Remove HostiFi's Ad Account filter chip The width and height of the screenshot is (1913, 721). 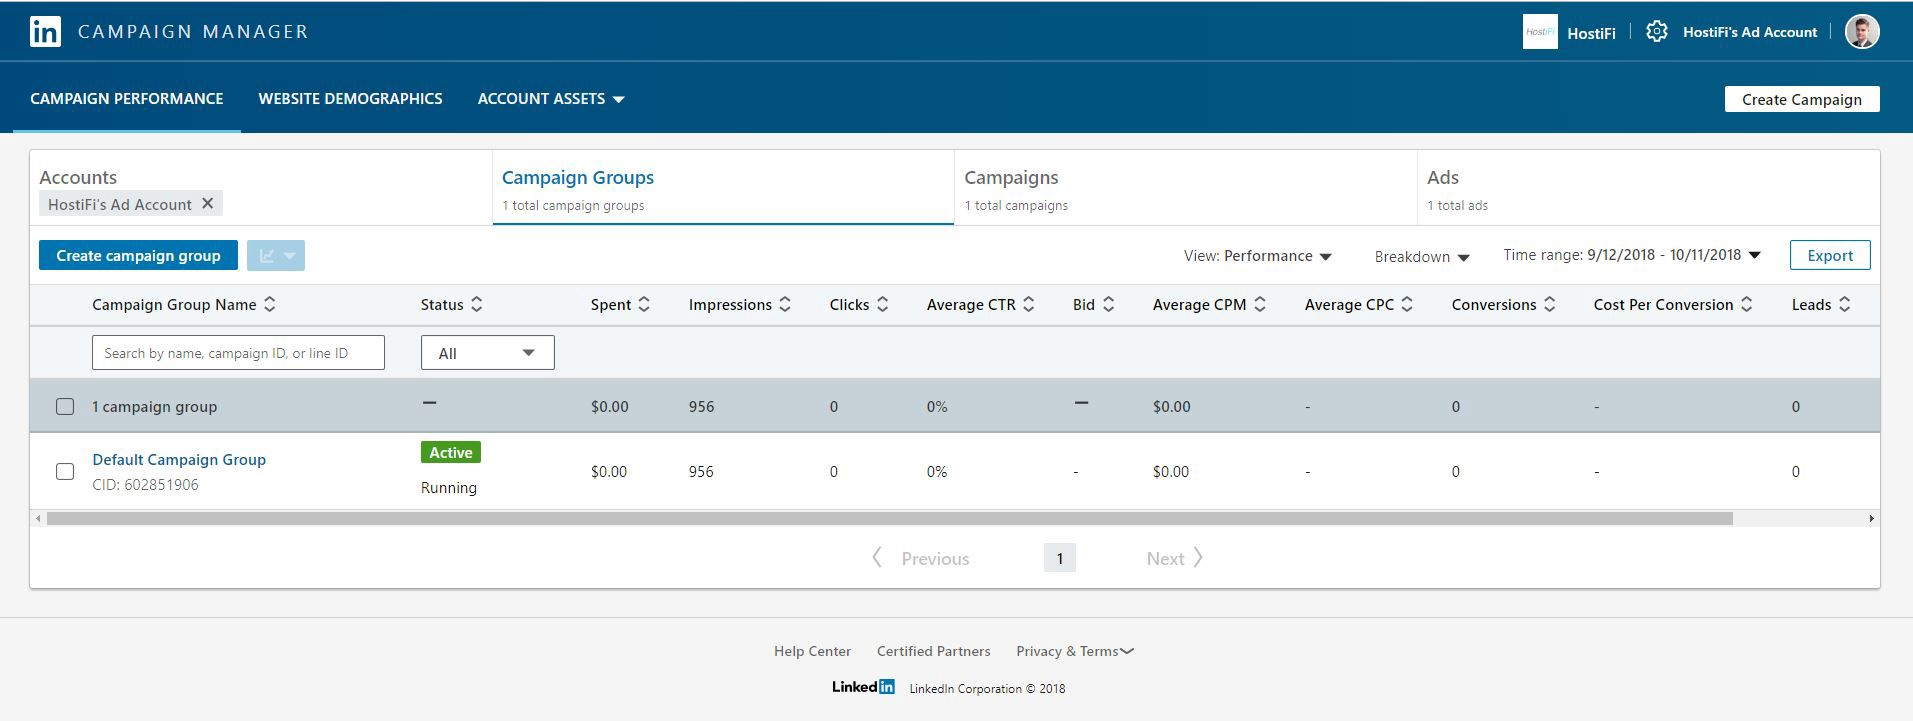[208, 203]
